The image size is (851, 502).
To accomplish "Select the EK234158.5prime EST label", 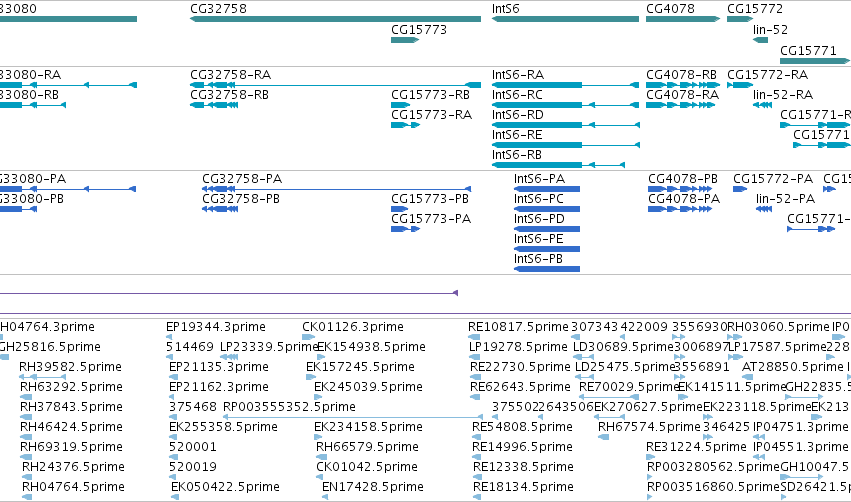I will (368, 428).
